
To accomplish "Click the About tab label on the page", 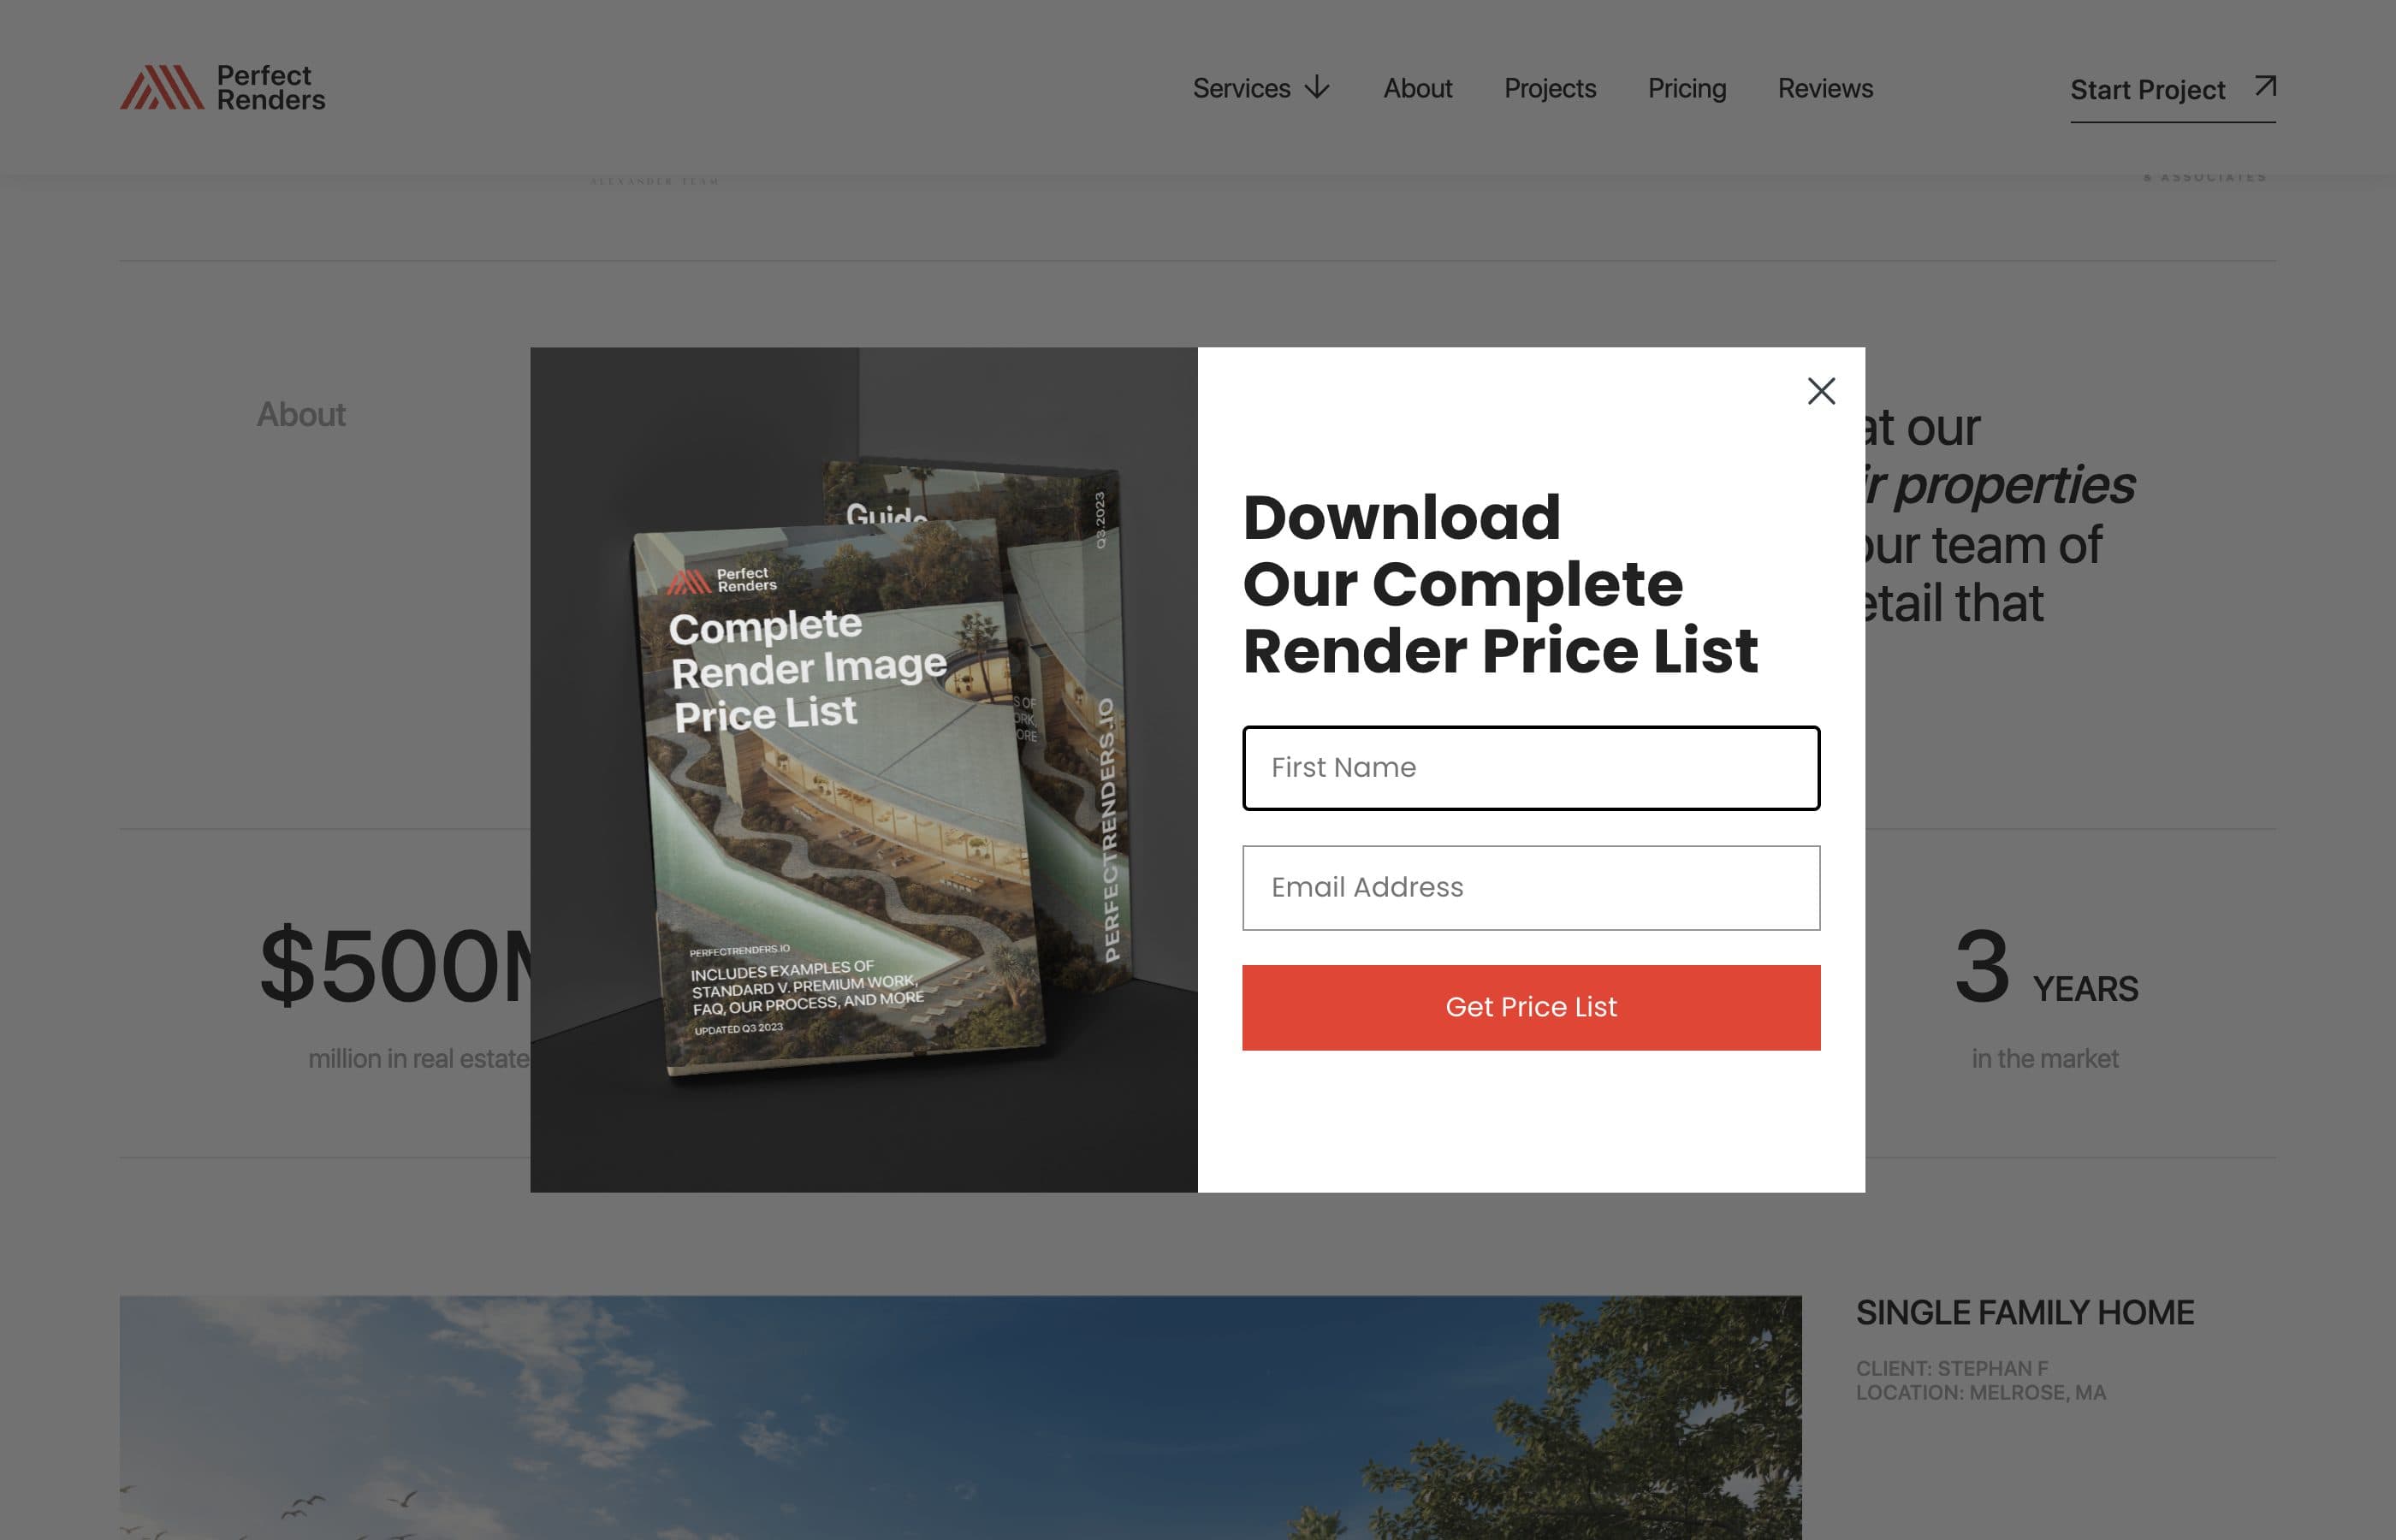I will coord(301,414).
